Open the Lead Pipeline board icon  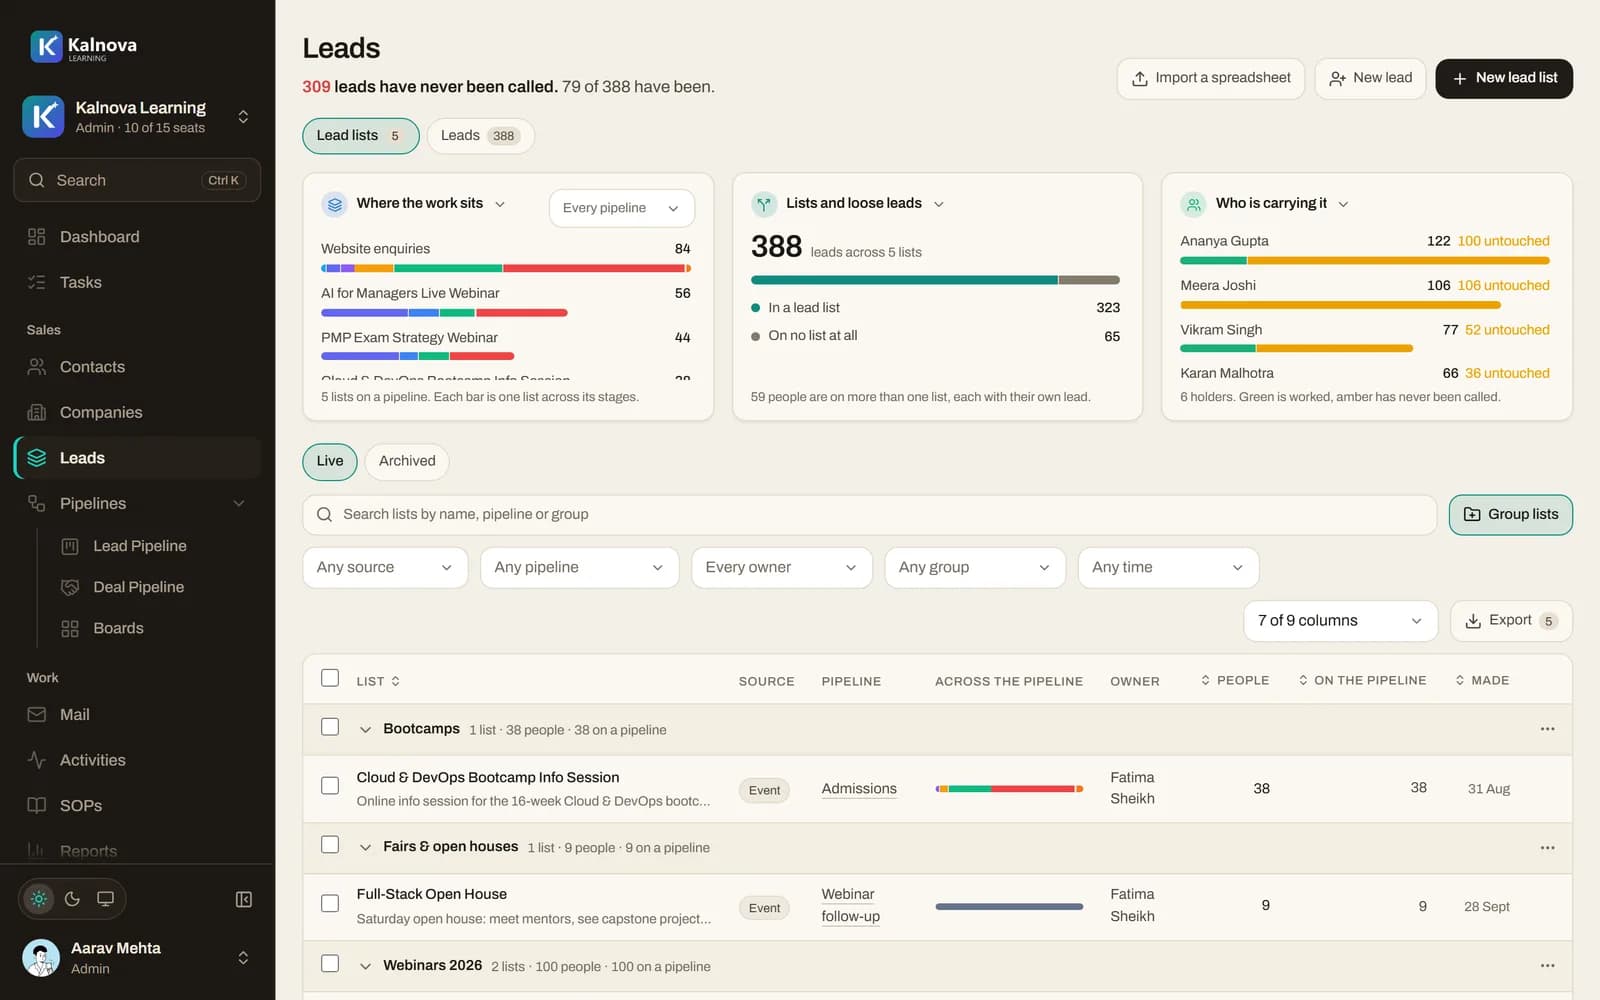[x=70, y=546]
